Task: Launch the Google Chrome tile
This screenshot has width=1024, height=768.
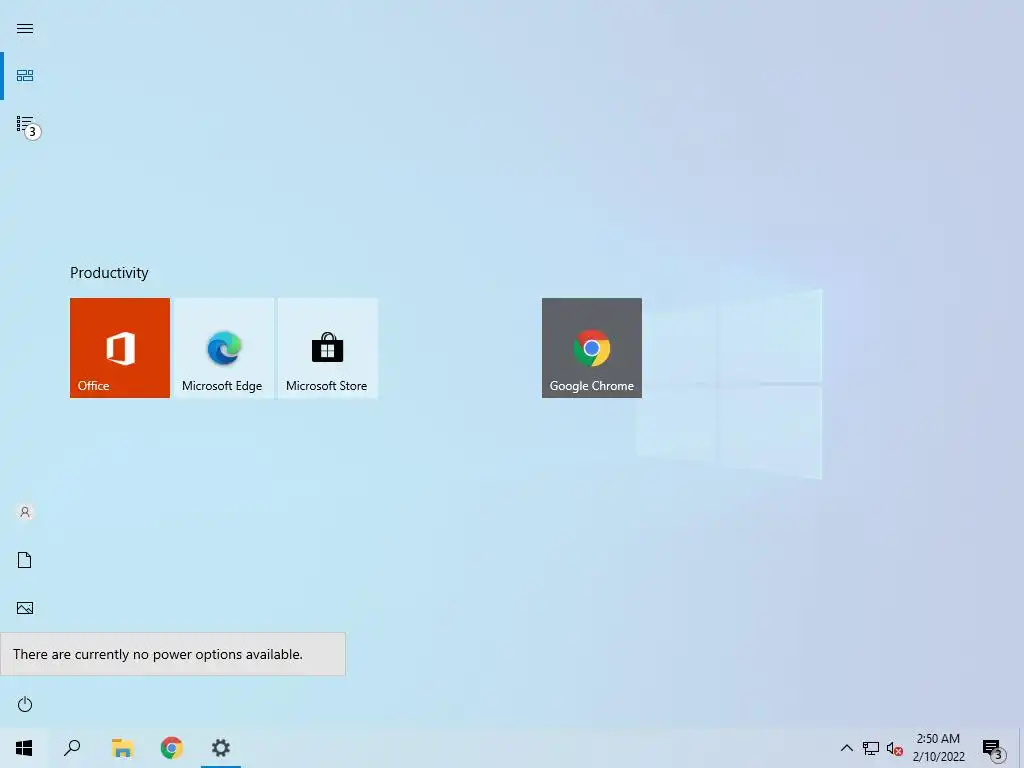Action: pos(592,347)
